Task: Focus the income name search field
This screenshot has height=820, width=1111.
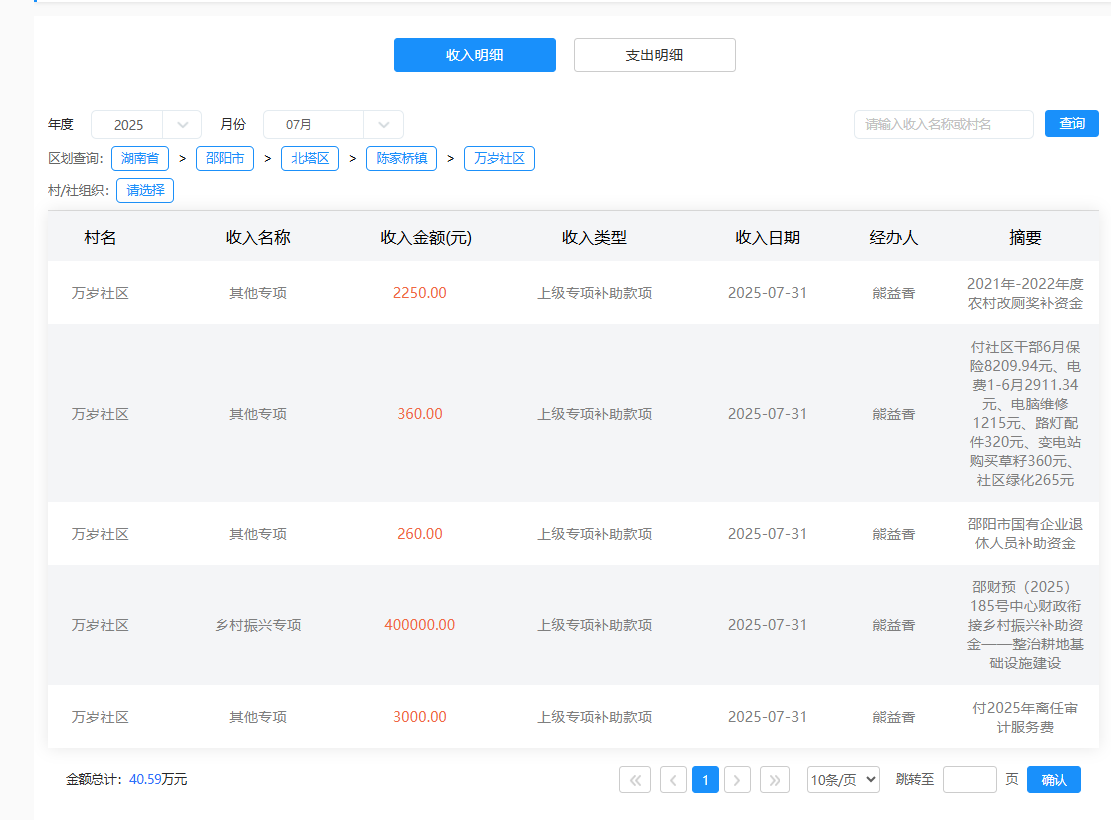Action: coord(943,125)
